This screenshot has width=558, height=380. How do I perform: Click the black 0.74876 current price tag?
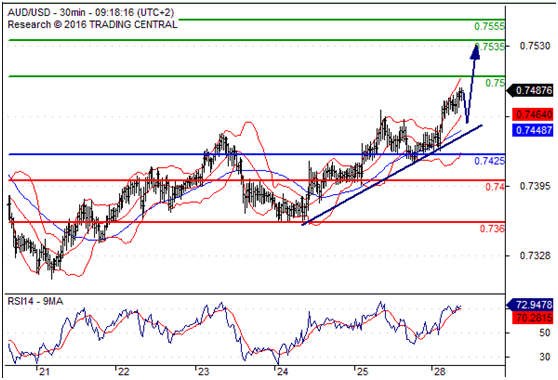click(530, 90)
